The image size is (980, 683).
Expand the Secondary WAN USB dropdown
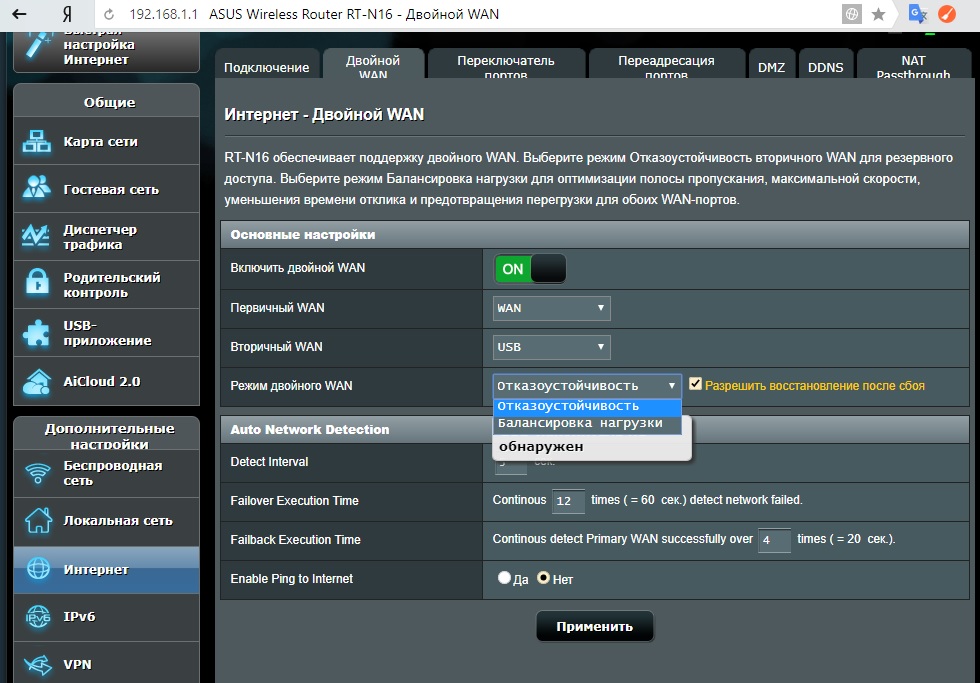point(552,347)
